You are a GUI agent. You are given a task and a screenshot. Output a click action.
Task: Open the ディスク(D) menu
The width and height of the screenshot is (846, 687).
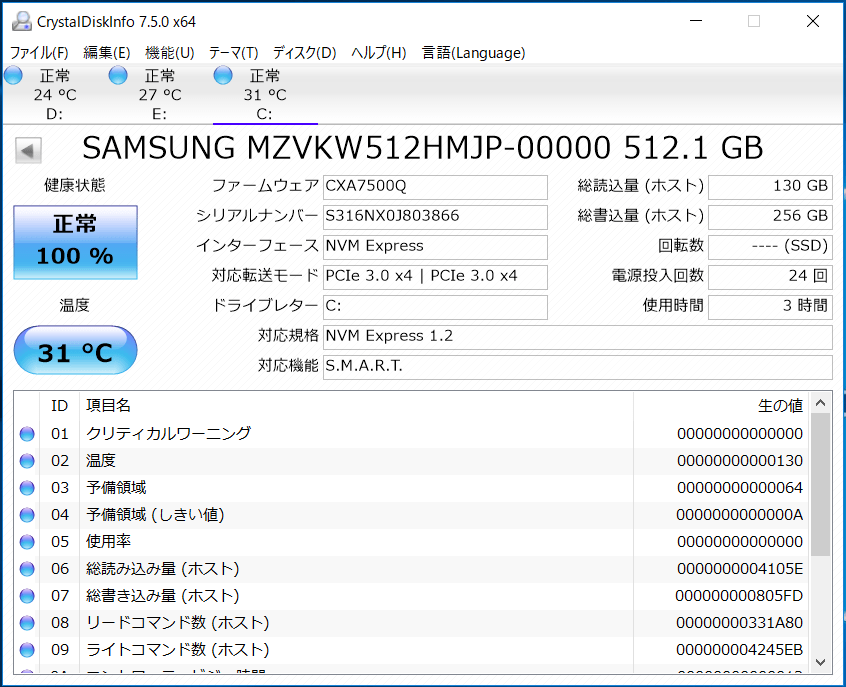coord(304,53)
